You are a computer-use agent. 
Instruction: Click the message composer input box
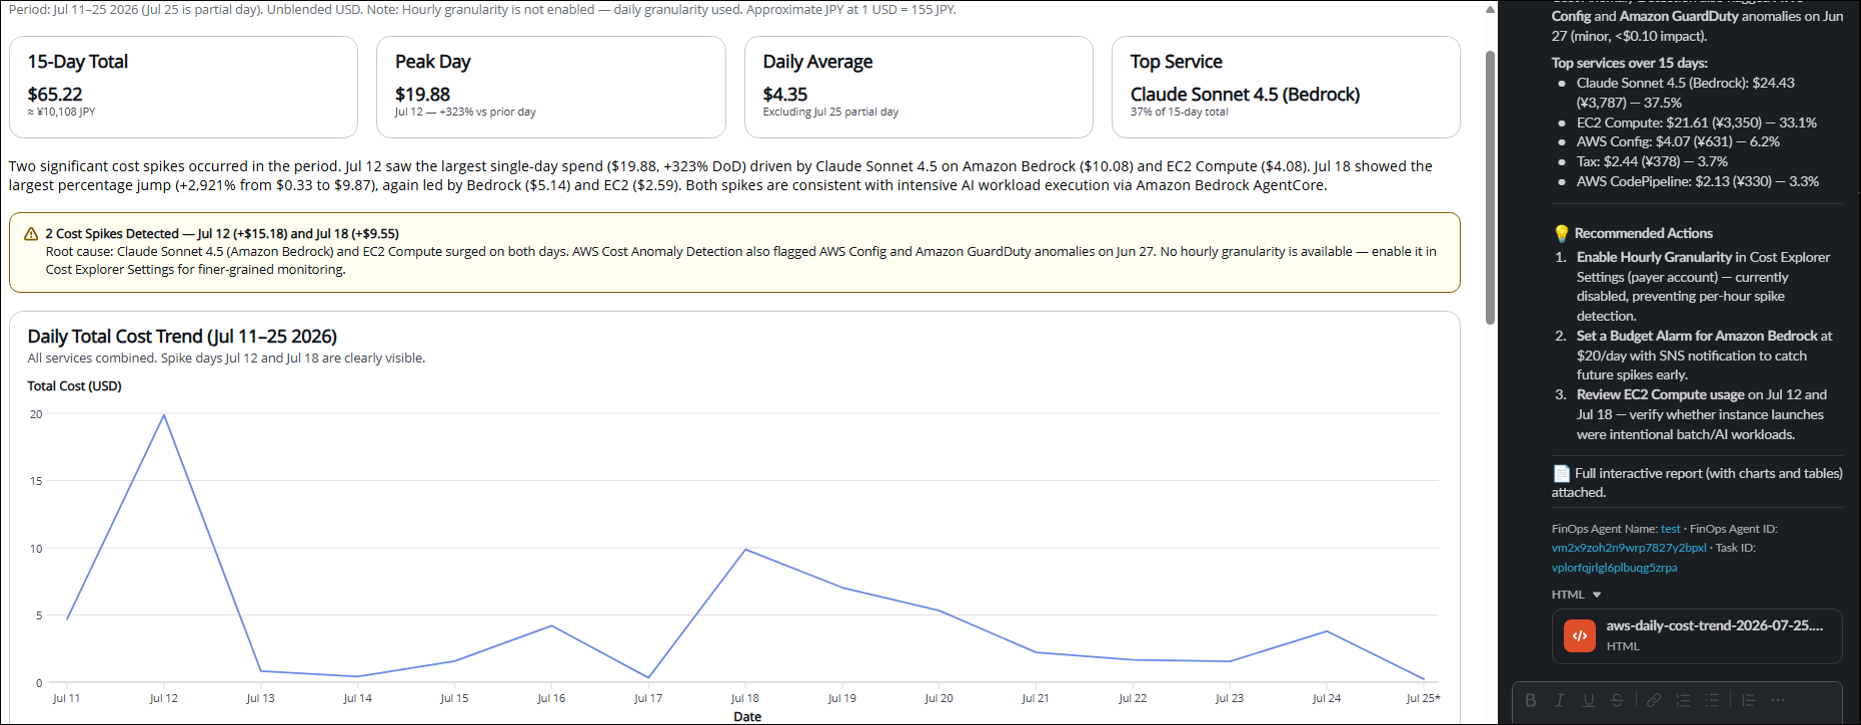point(1677,703)
